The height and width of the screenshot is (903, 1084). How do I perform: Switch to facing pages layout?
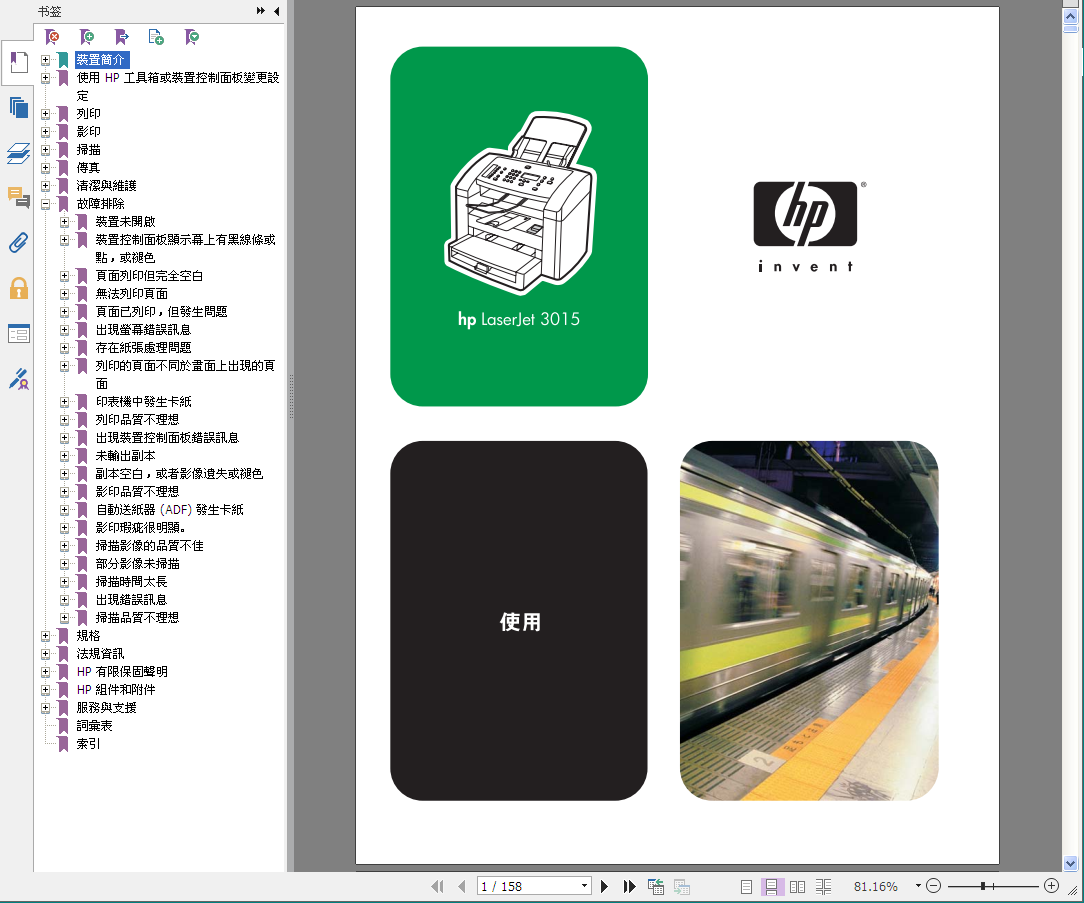[797, 886]
